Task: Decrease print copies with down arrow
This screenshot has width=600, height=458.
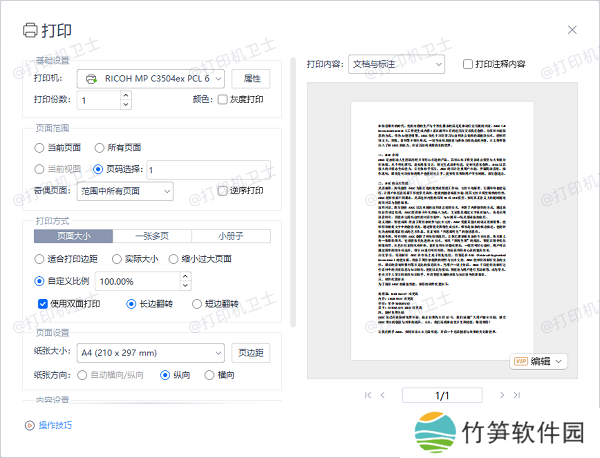Action: [125, 104]
